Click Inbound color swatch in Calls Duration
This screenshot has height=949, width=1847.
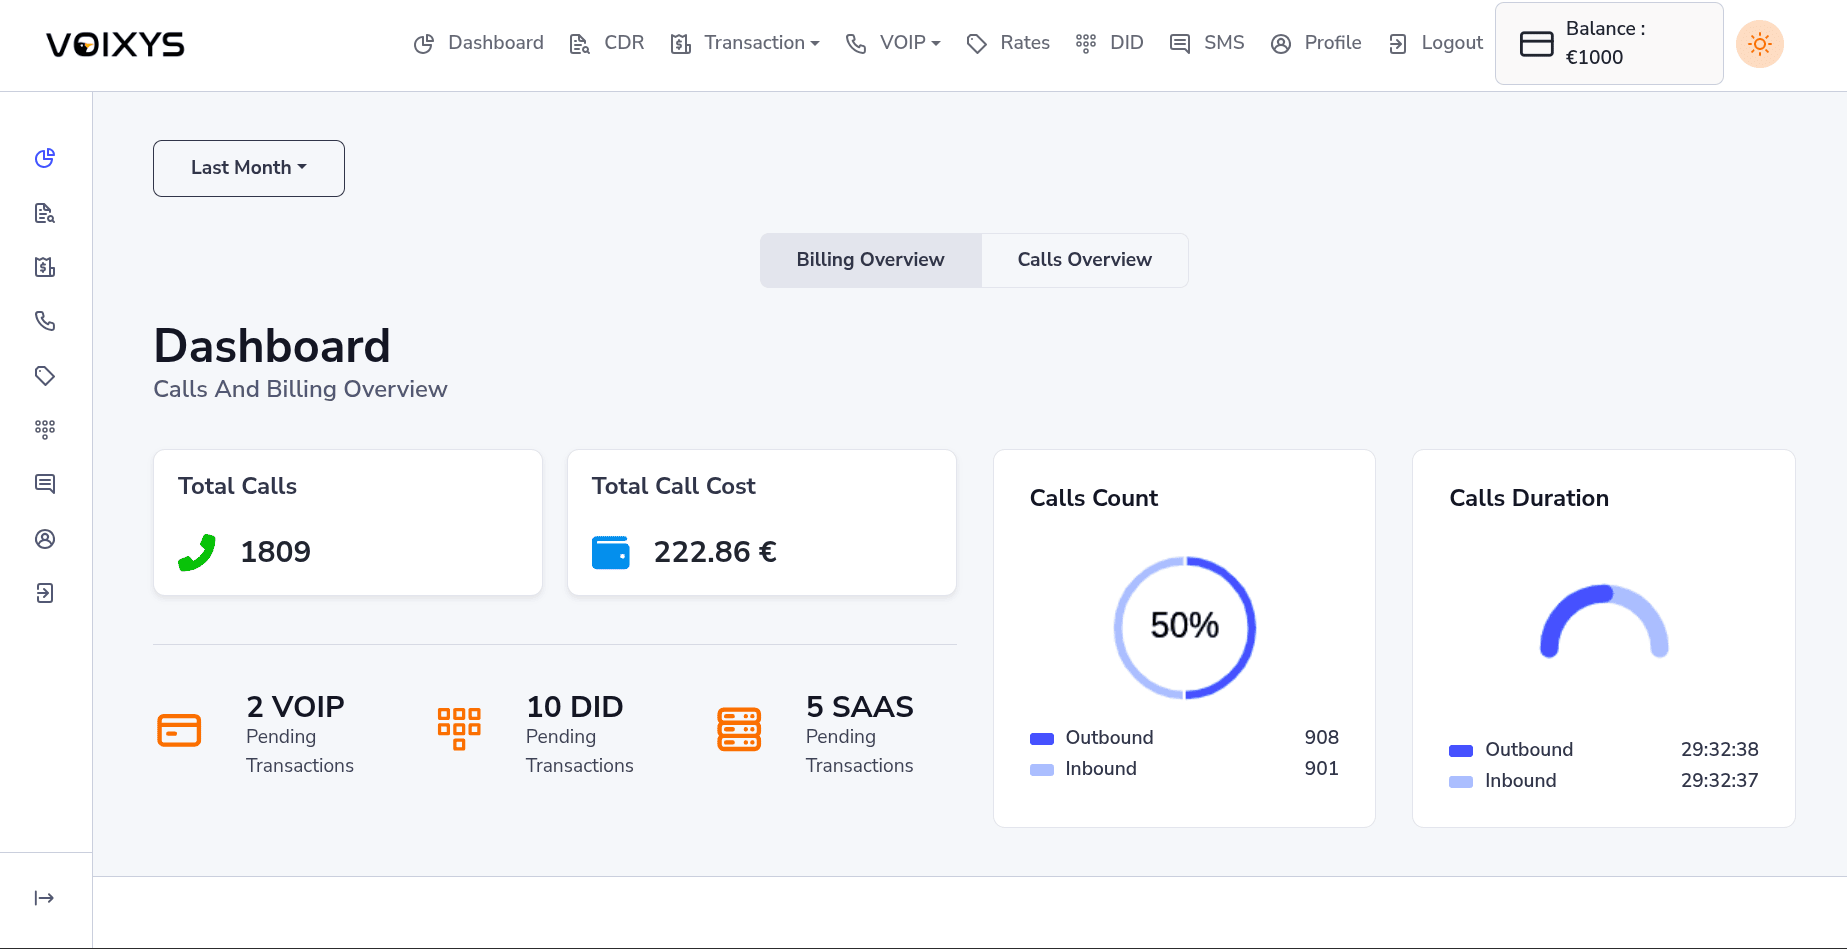1461,782
